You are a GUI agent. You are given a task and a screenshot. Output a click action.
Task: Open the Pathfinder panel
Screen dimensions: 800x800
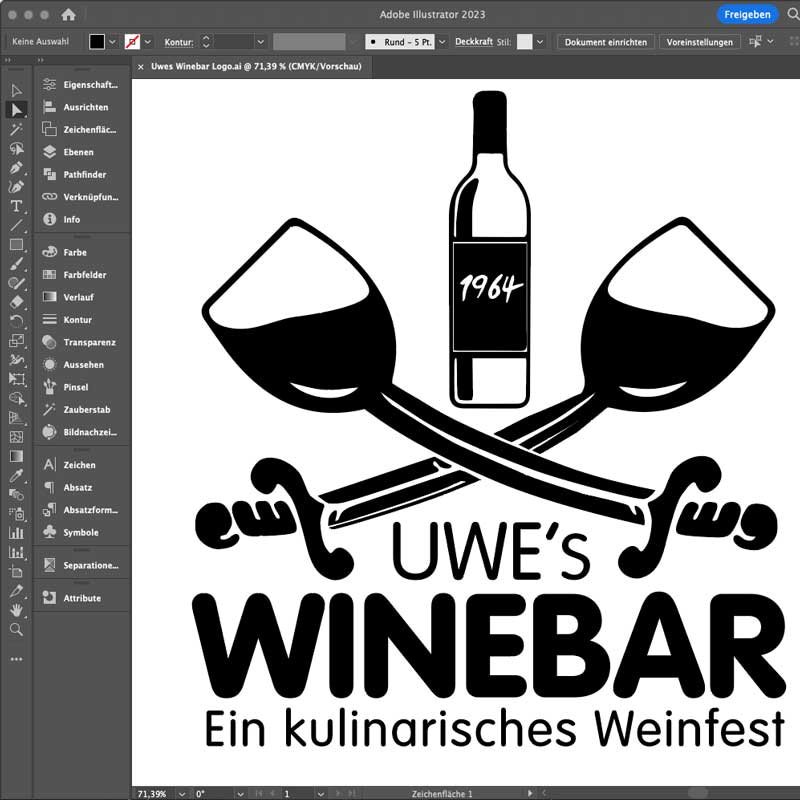84,175
